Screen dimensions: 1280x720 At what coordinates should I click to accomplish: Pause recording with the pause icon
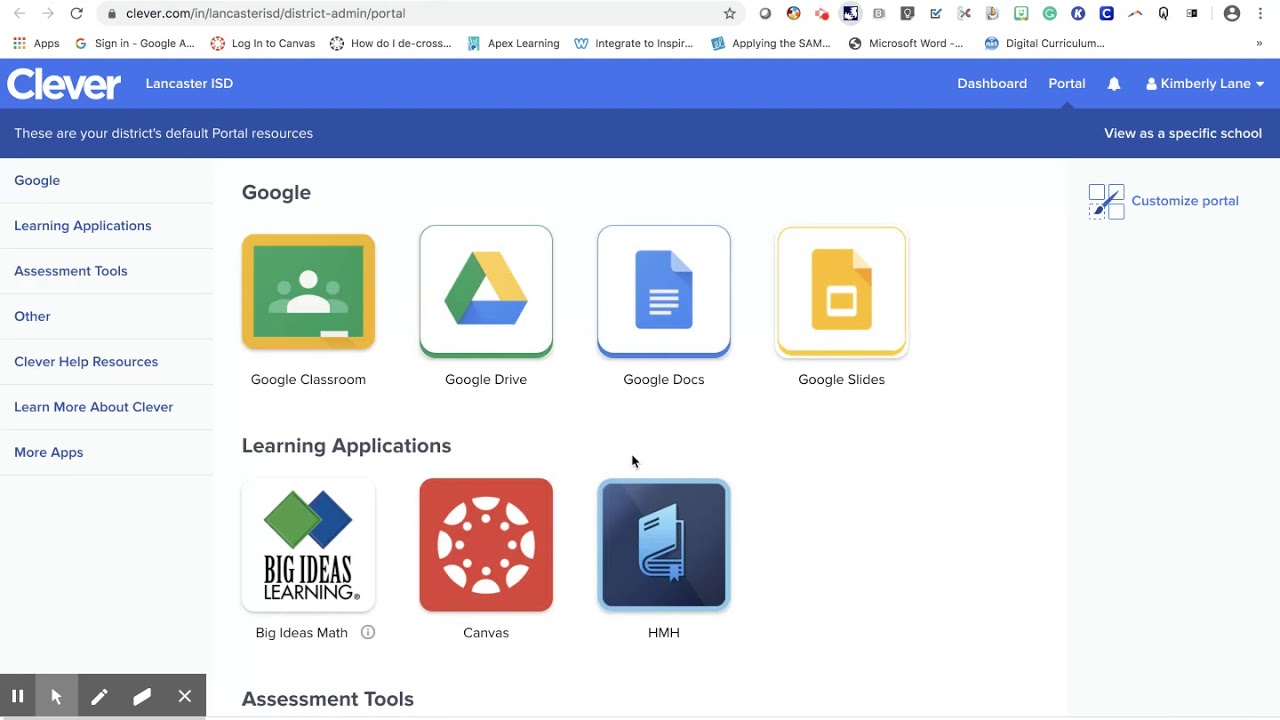[17, 697]
